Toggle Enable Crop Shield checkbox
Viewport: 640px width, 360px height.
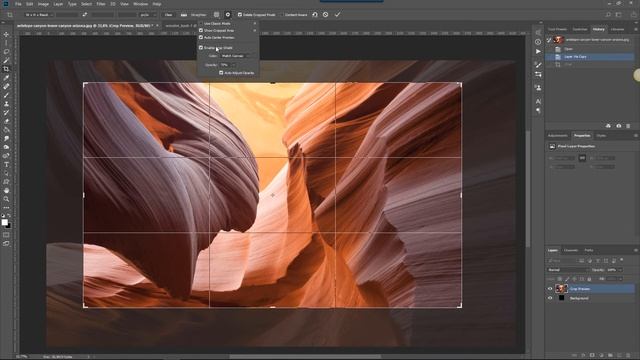201,48
